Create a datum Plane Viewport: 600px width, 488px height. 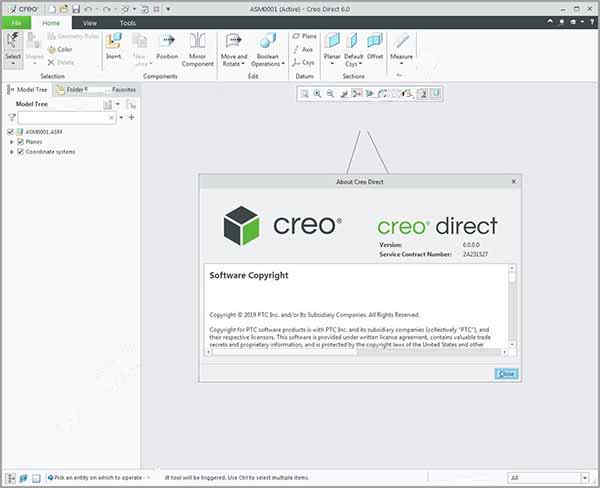click(305, 36)
